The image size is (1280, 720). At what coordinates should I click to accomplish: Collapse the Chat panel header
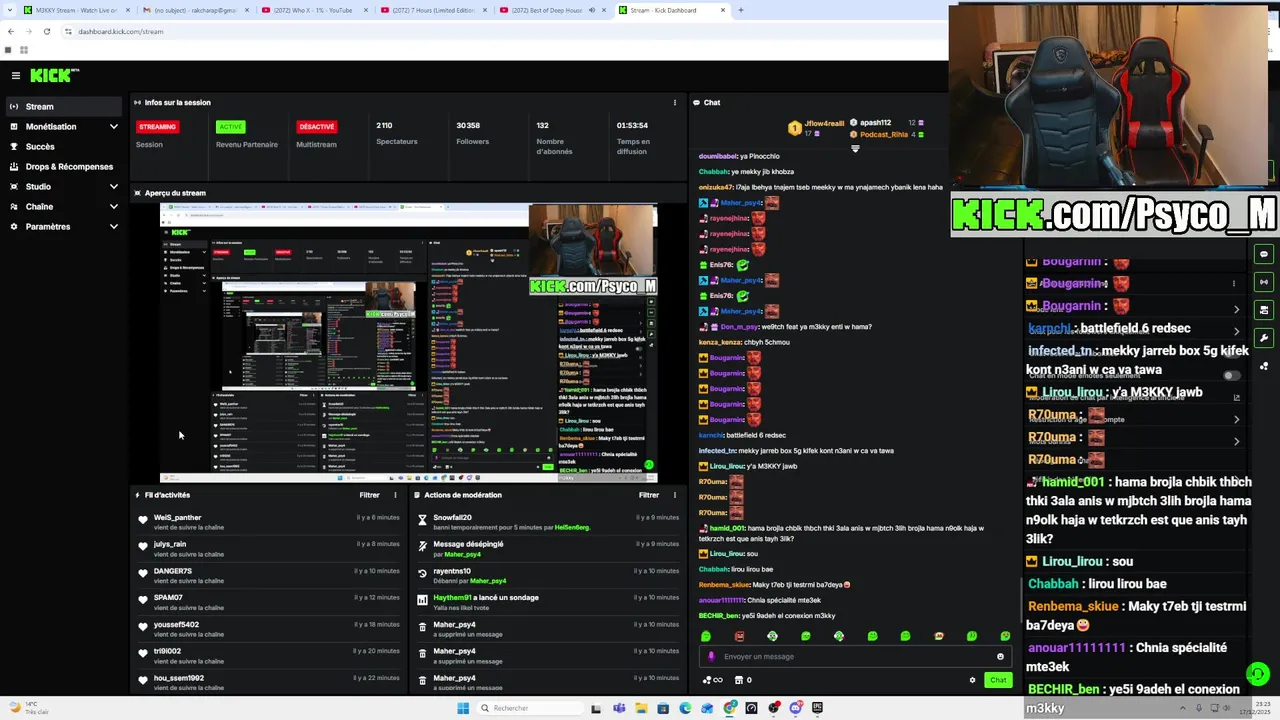[696, 103]
